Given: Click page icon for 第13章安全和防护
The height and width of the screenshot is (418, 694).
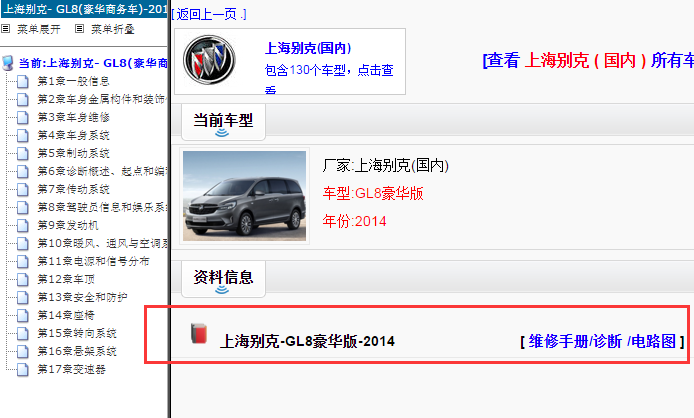Looking at the screenshot, I should (x=23, y=297).
